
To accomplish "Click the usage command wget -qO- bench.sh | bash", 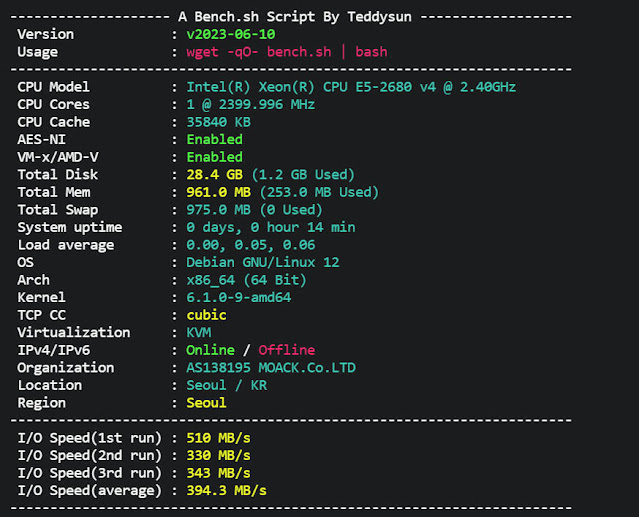I will [x=287, y=52].
